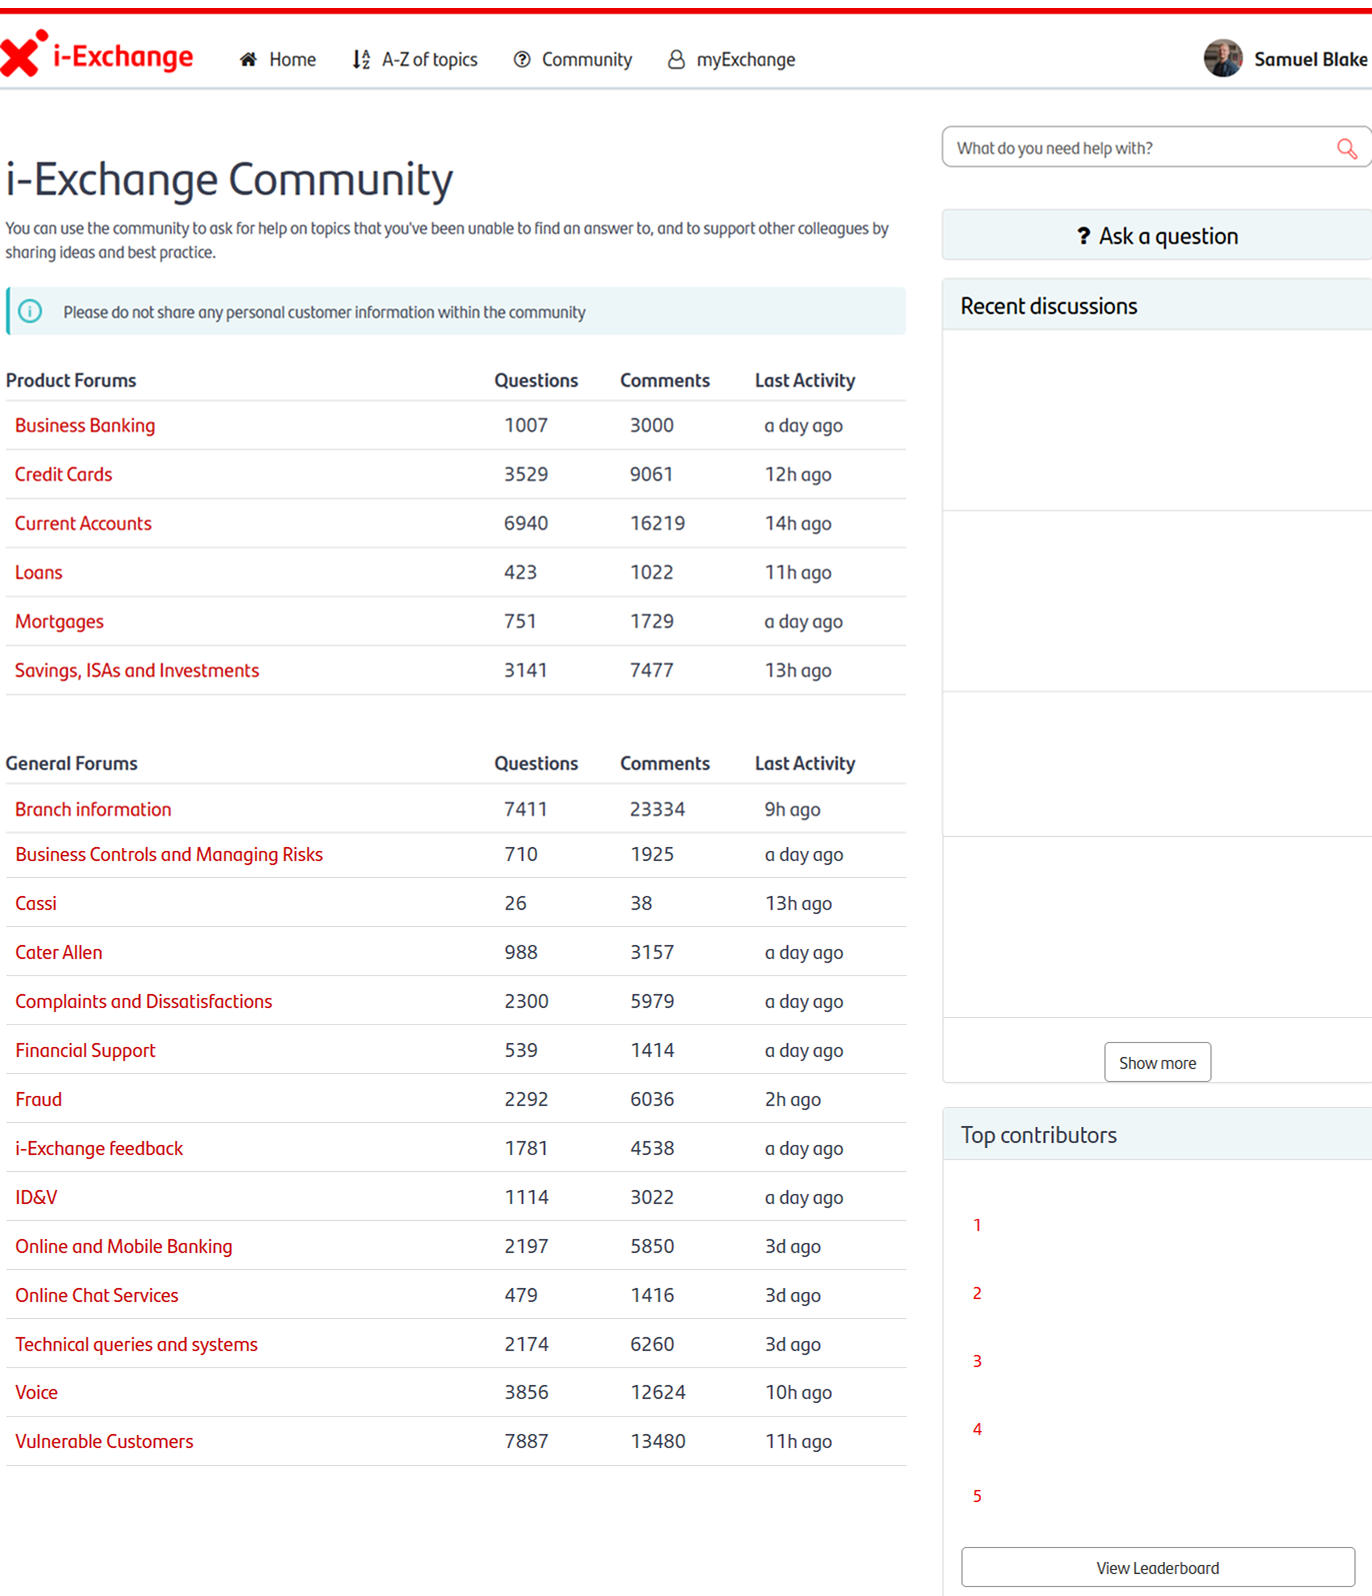Viewport: 1372px width, 1596px height.
Task: Click the A-Z sort icon
Action: click(x=361, y=60)
